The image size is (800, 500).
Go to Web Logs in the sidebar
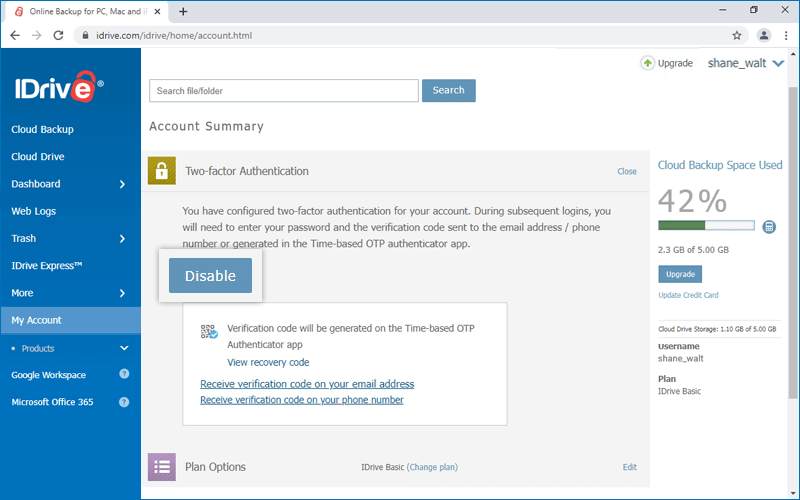pos(33,212)
